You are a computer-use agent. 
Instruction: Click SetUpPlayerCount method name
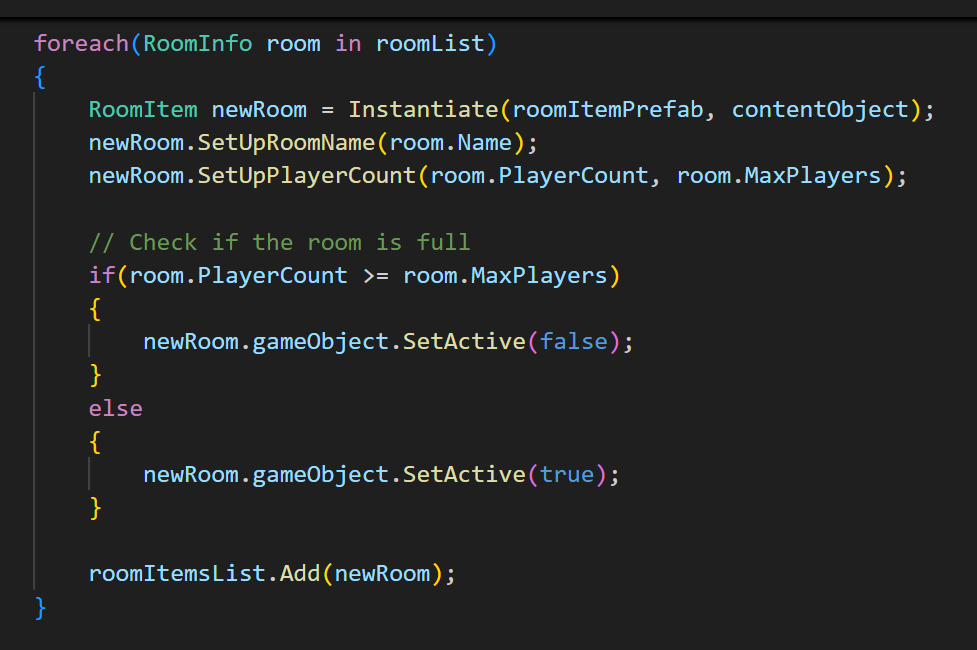click(307, 176)
